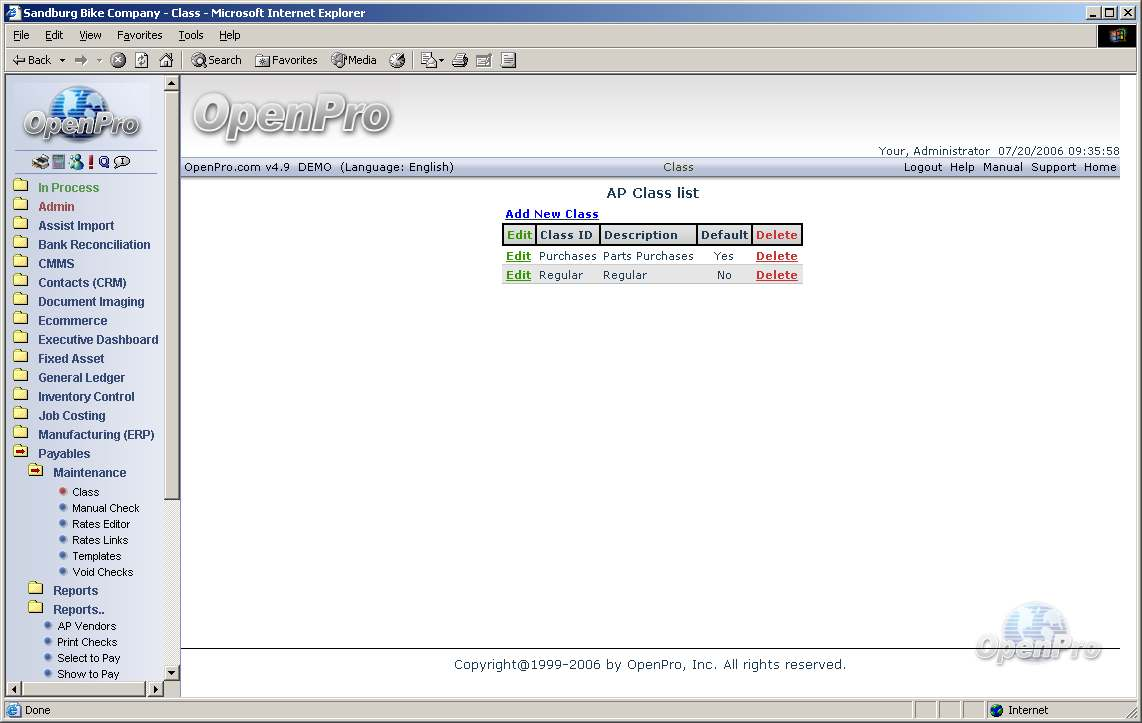The width and height of the screenshot is (1142, 723).
Task: Edit the Purchases class entry
Action: pyautogui.click(x=518, y=256)
